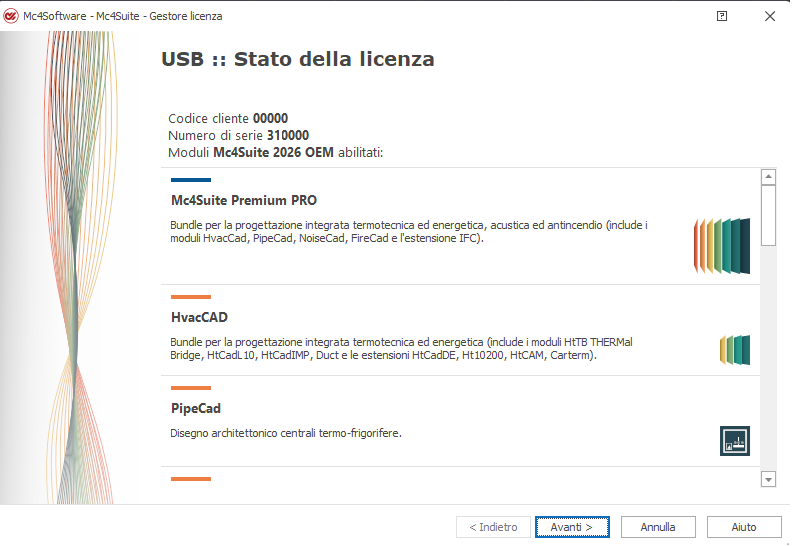Screen dimensions: 792x546
Task: Click the empty scrollbar track below the thumb
Action: click(x=768, y=359)
